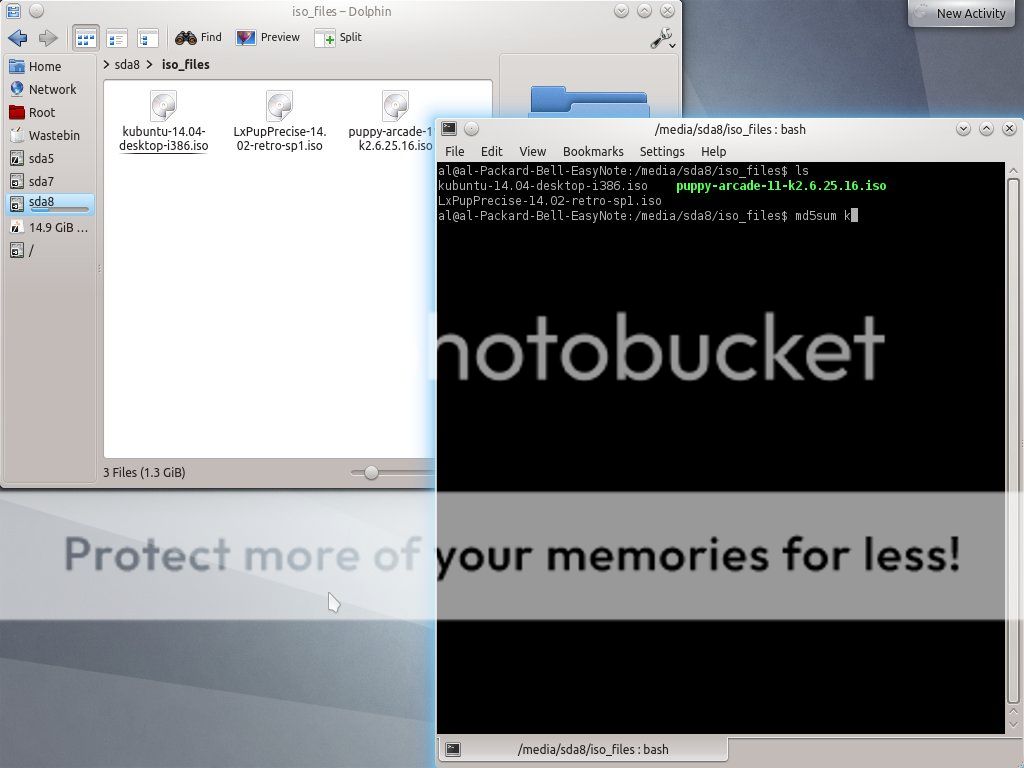Select sda8 device in sidebar
This screenshot has width=1024, height=768.
click(50, 204)
